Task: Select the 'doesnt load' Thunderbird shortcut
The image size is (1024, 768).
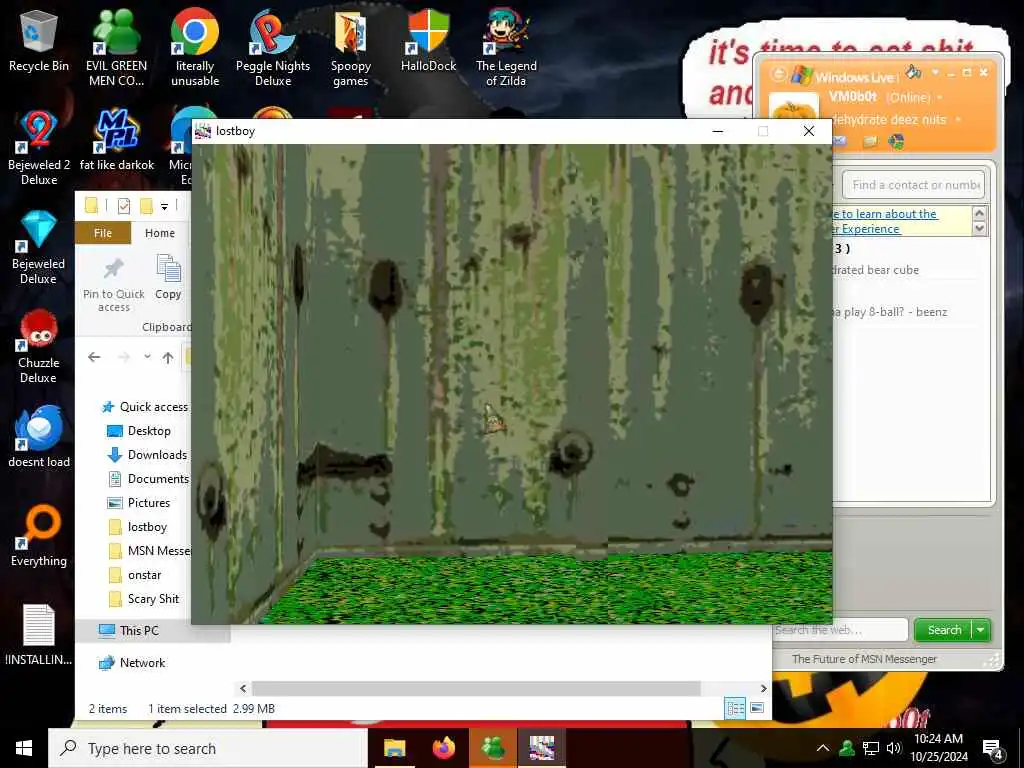Action: [39, 436]
